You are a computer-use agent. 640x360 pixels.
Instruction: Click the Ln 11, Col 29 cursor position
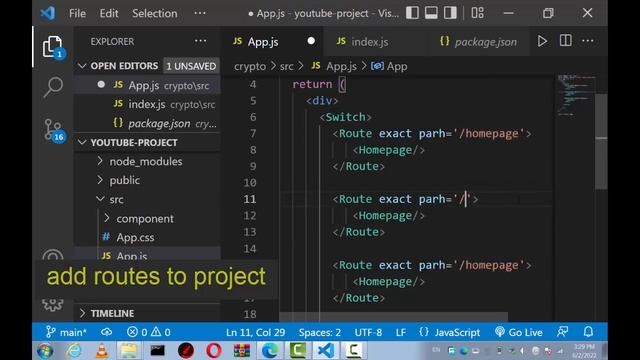coord(256,332)
